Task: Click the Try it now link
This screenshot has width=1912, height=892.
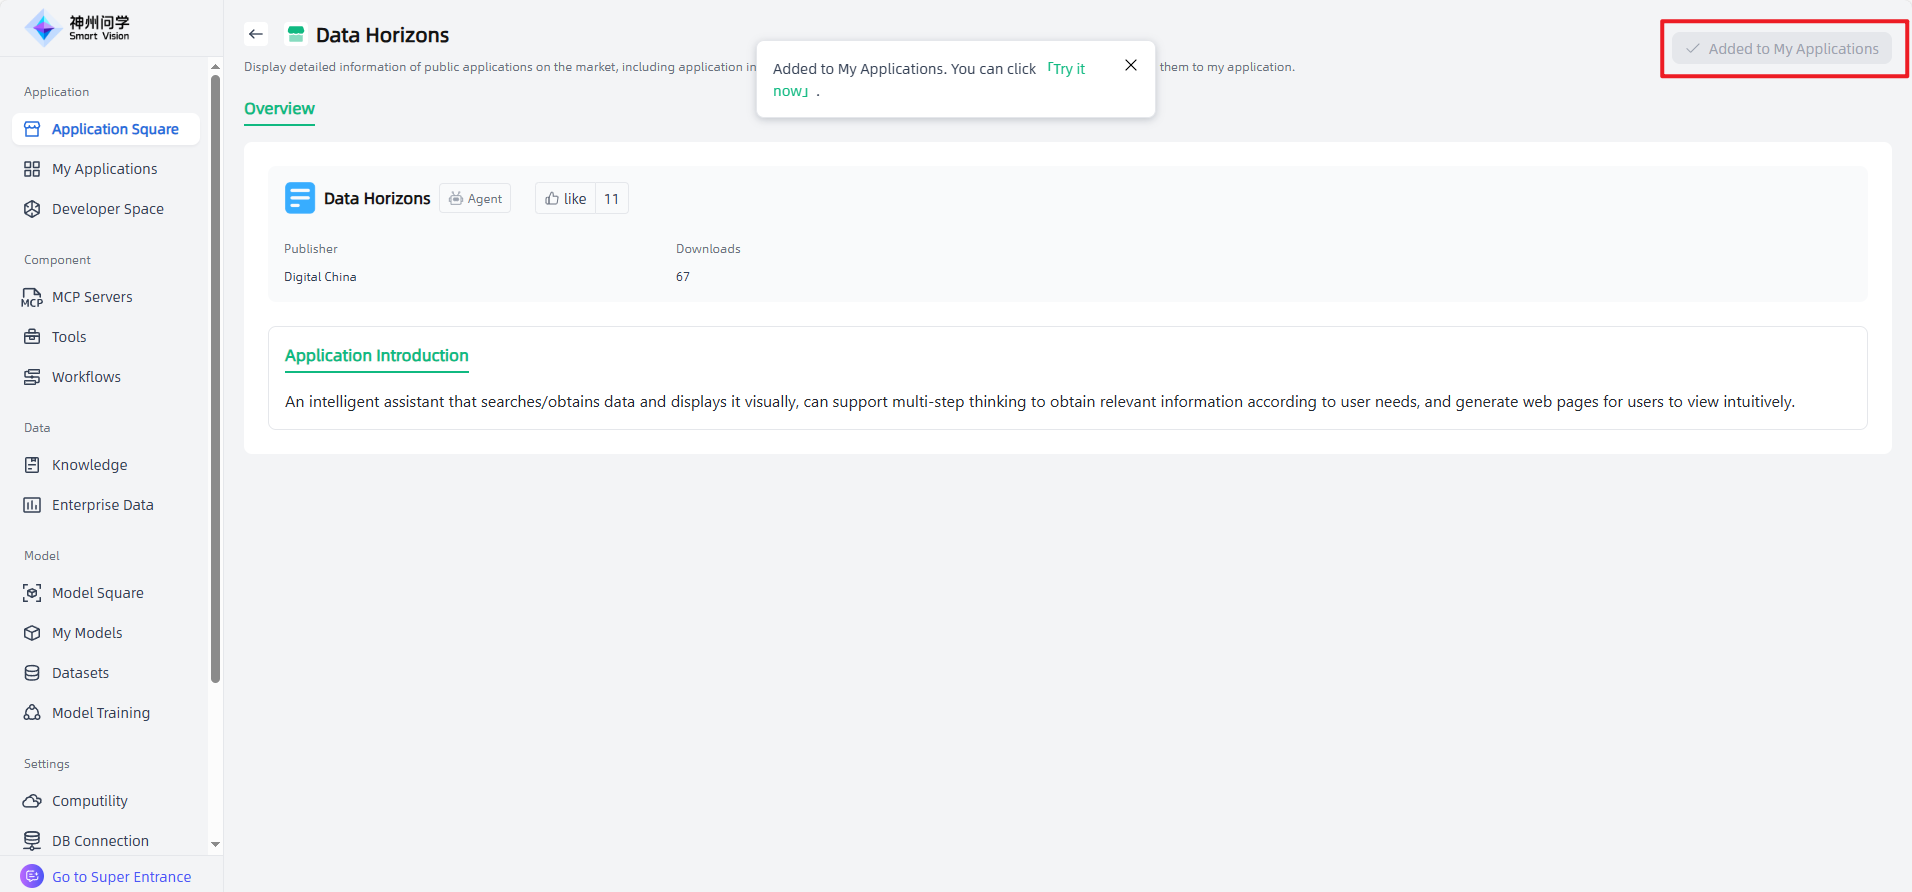Action: (x=1067, y=69)
